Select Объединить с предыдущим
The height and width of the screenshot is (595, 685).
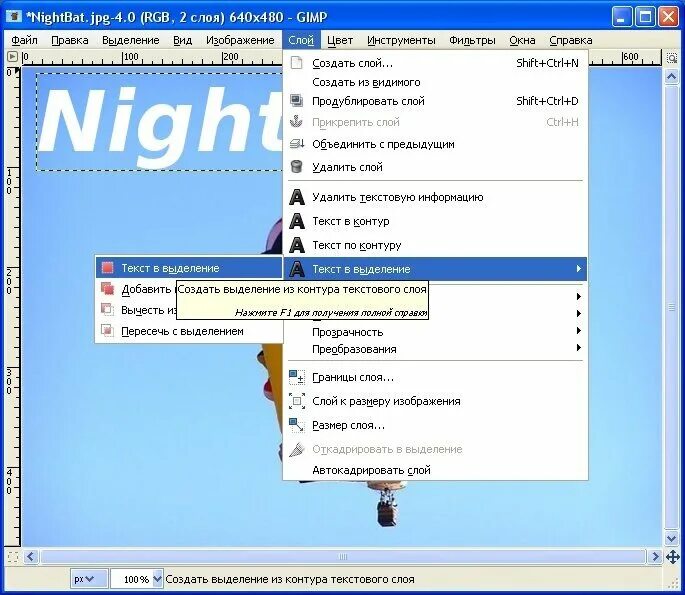pos(436,144)
